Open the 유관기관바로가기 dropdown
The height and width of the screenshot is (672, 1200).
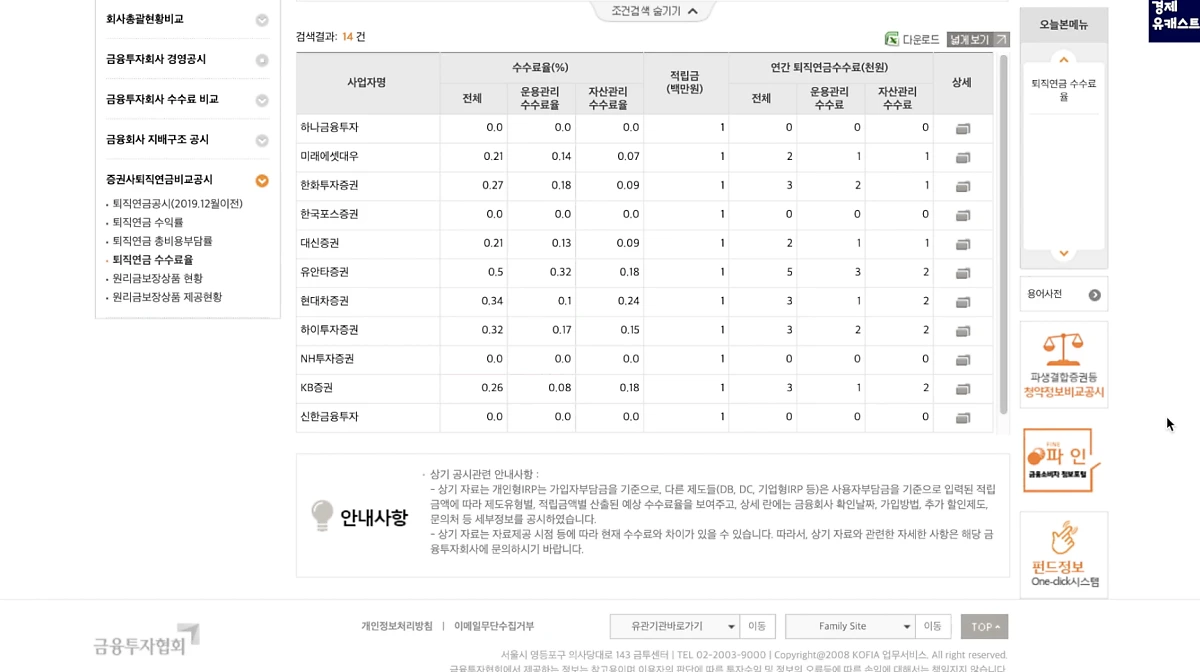click(x=675, y=626)
